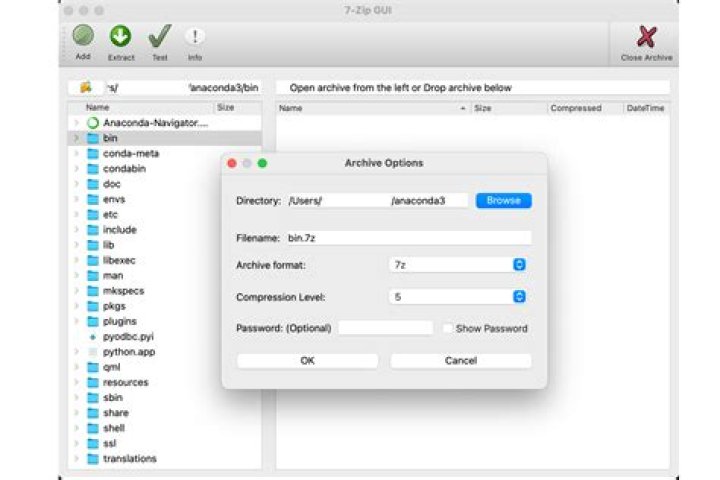Click the resources folder icon
The height and width of the screenshot is (480, 720).
click(x=93, y=382)
